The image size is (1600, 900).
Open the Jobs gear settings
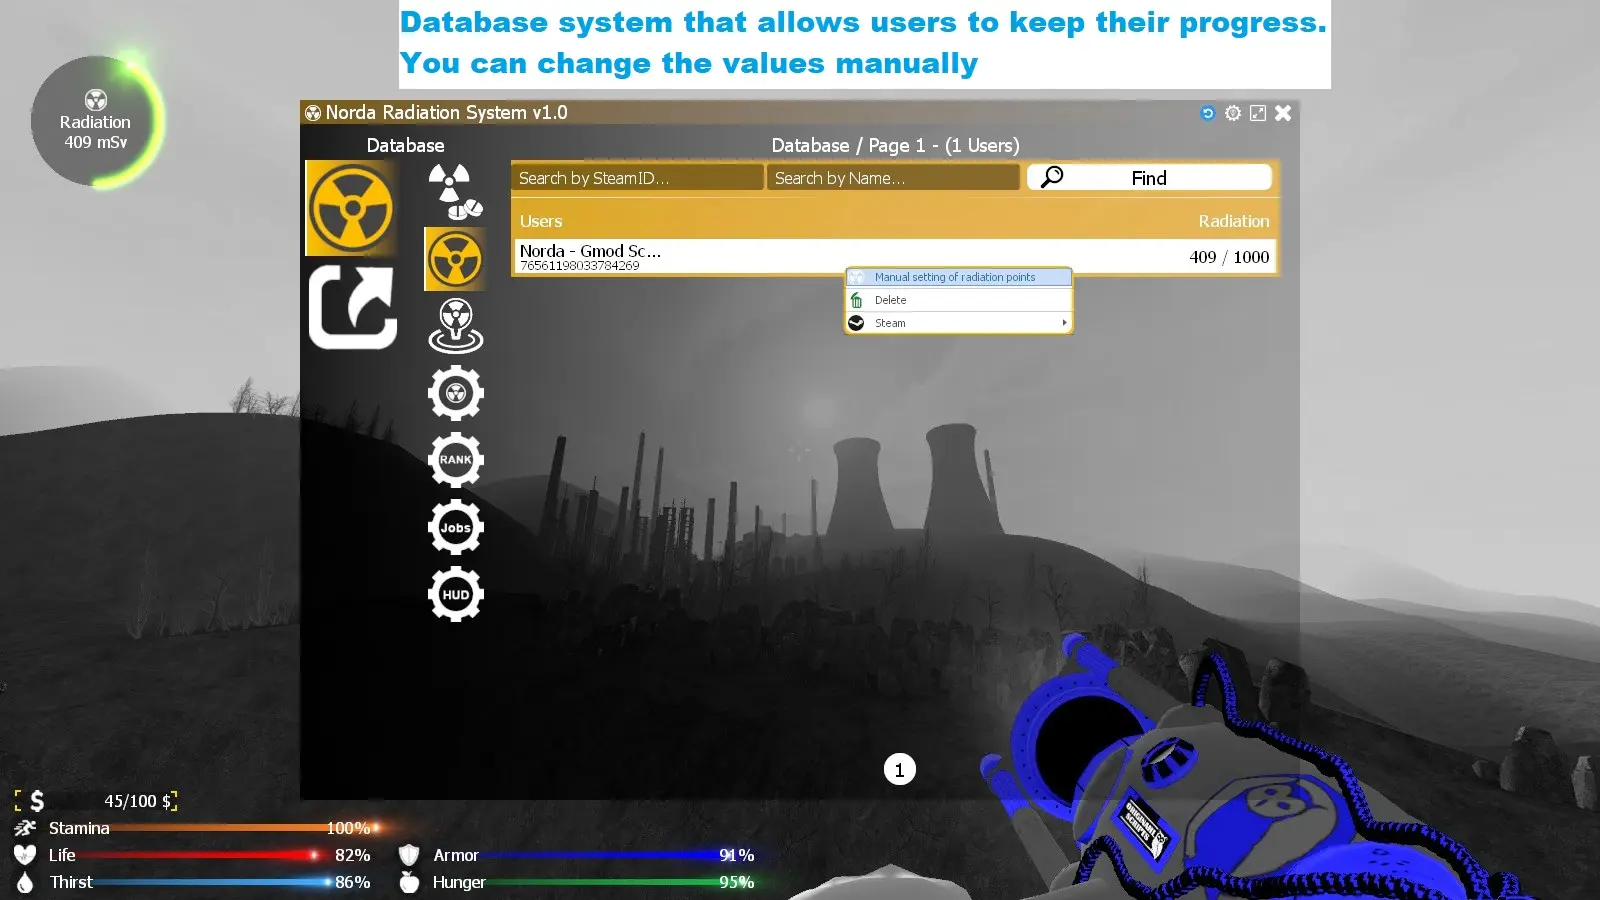coord(456,527)
